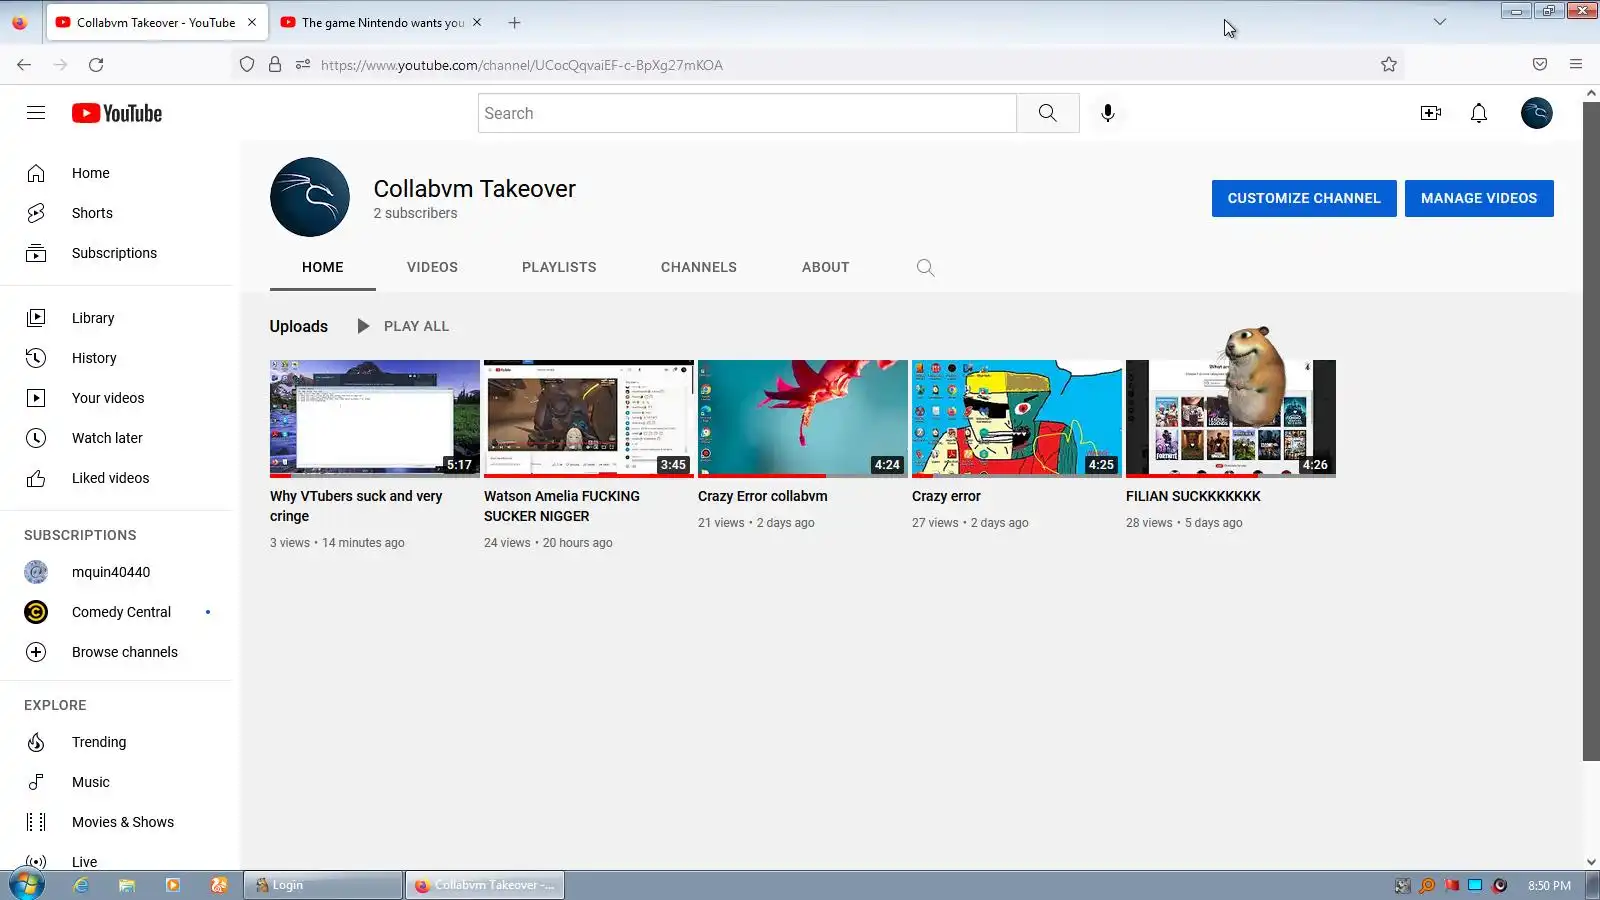Viewport: 1600px width, 900px height.
Task: Click the browser address bar URL
Action: coord(522,65)
